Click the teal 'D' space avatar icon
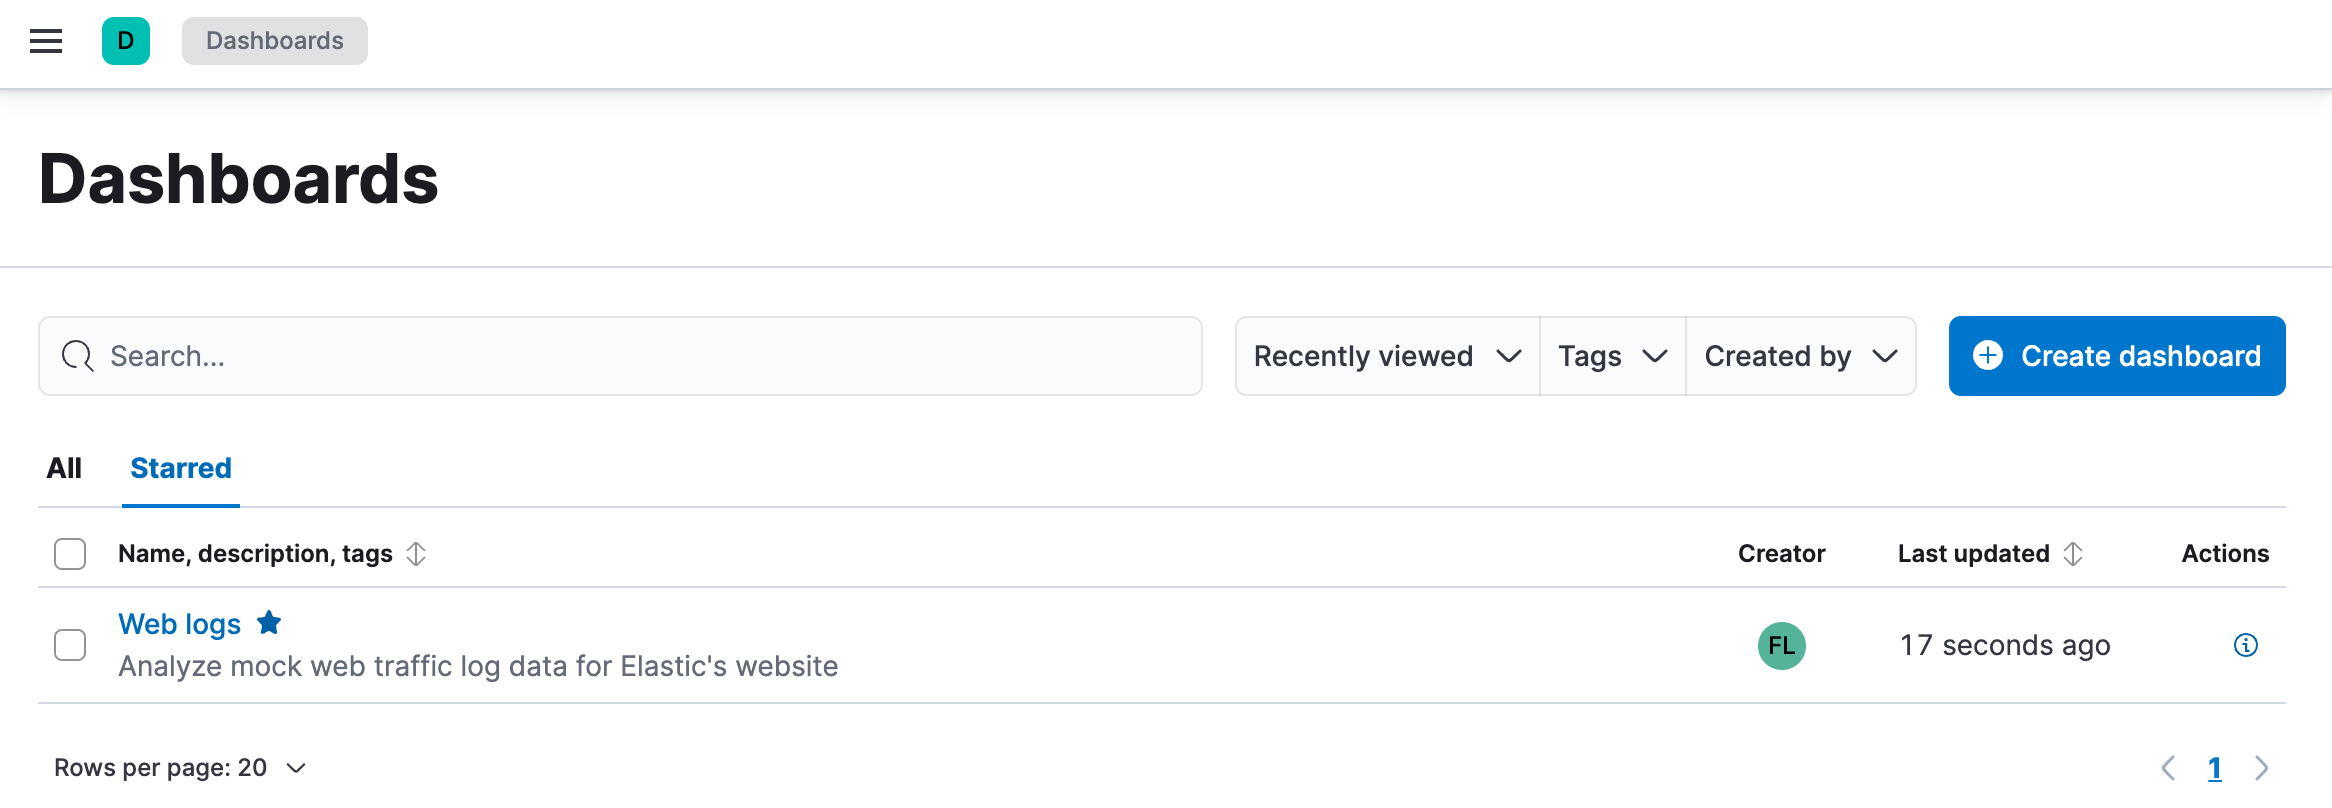2332x808 pixels. (124, 41)
